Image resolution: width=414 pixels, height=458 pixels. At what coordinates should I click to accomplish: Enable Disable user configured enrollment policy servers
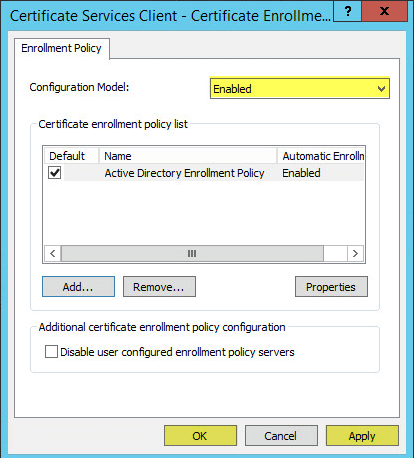tap(51, 352)
